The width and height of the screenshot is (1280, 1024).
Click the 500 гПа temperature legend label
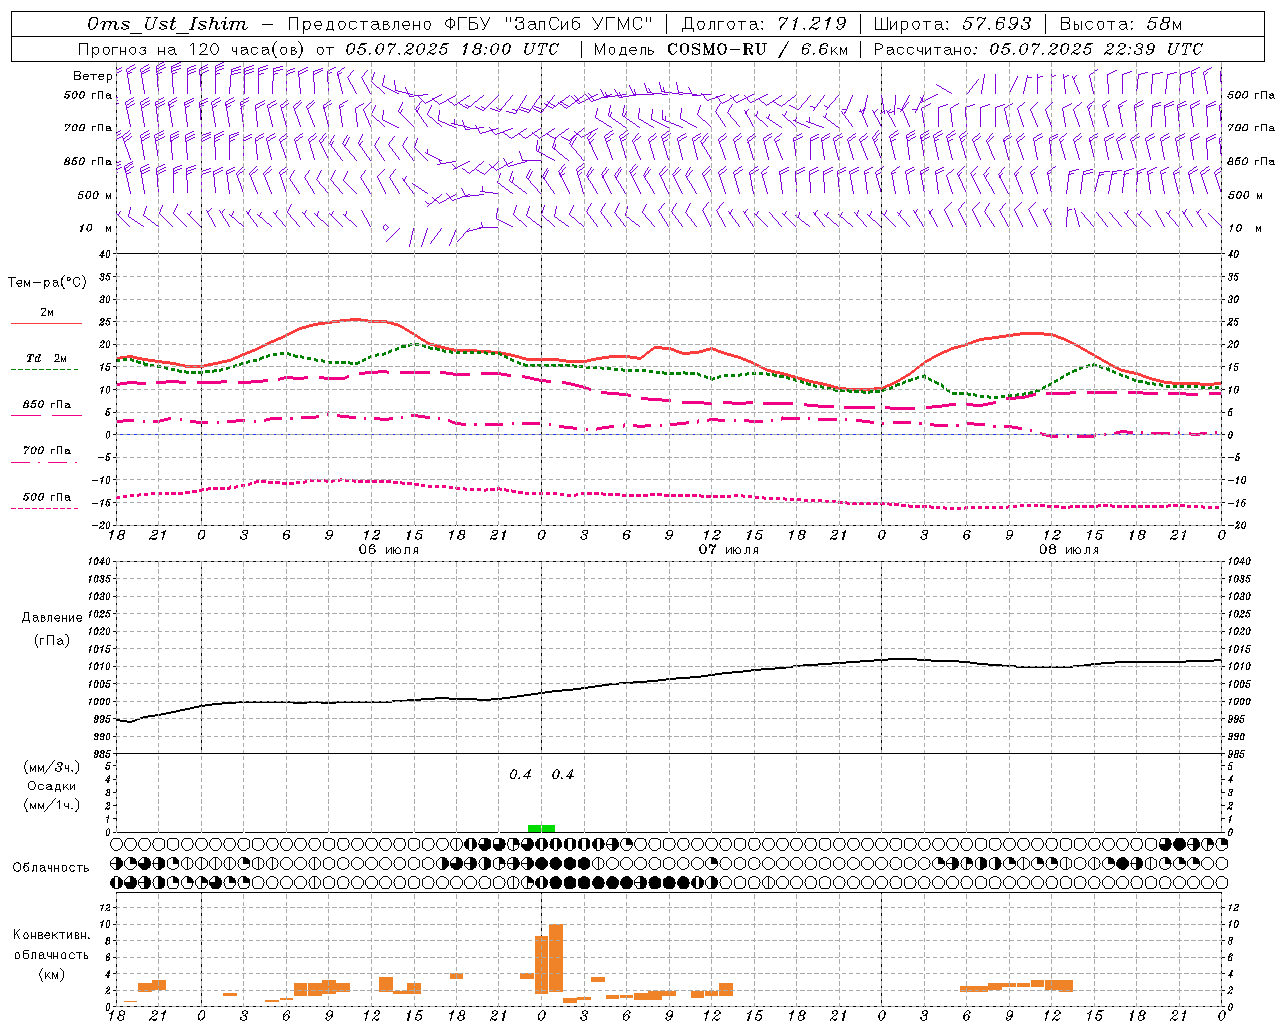tap(47, 497)
